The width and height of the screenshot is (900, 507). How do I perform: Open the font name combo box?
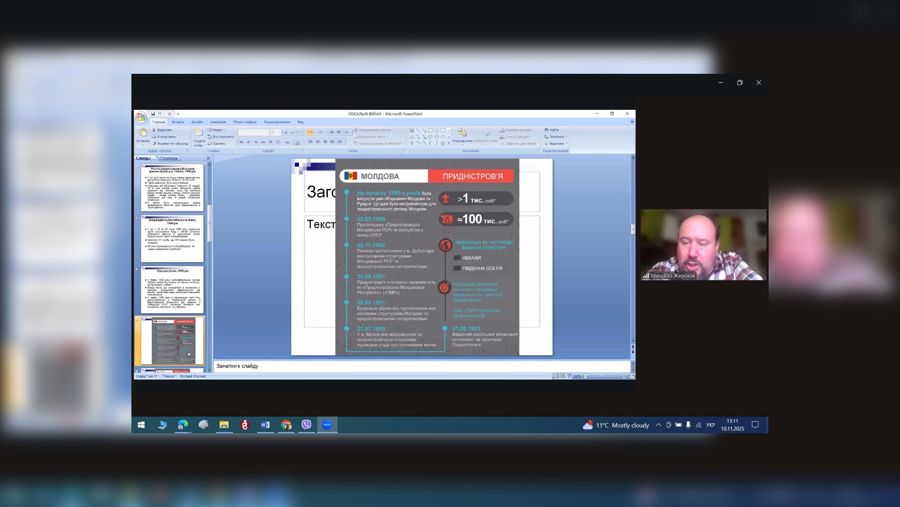pos(256,132)
